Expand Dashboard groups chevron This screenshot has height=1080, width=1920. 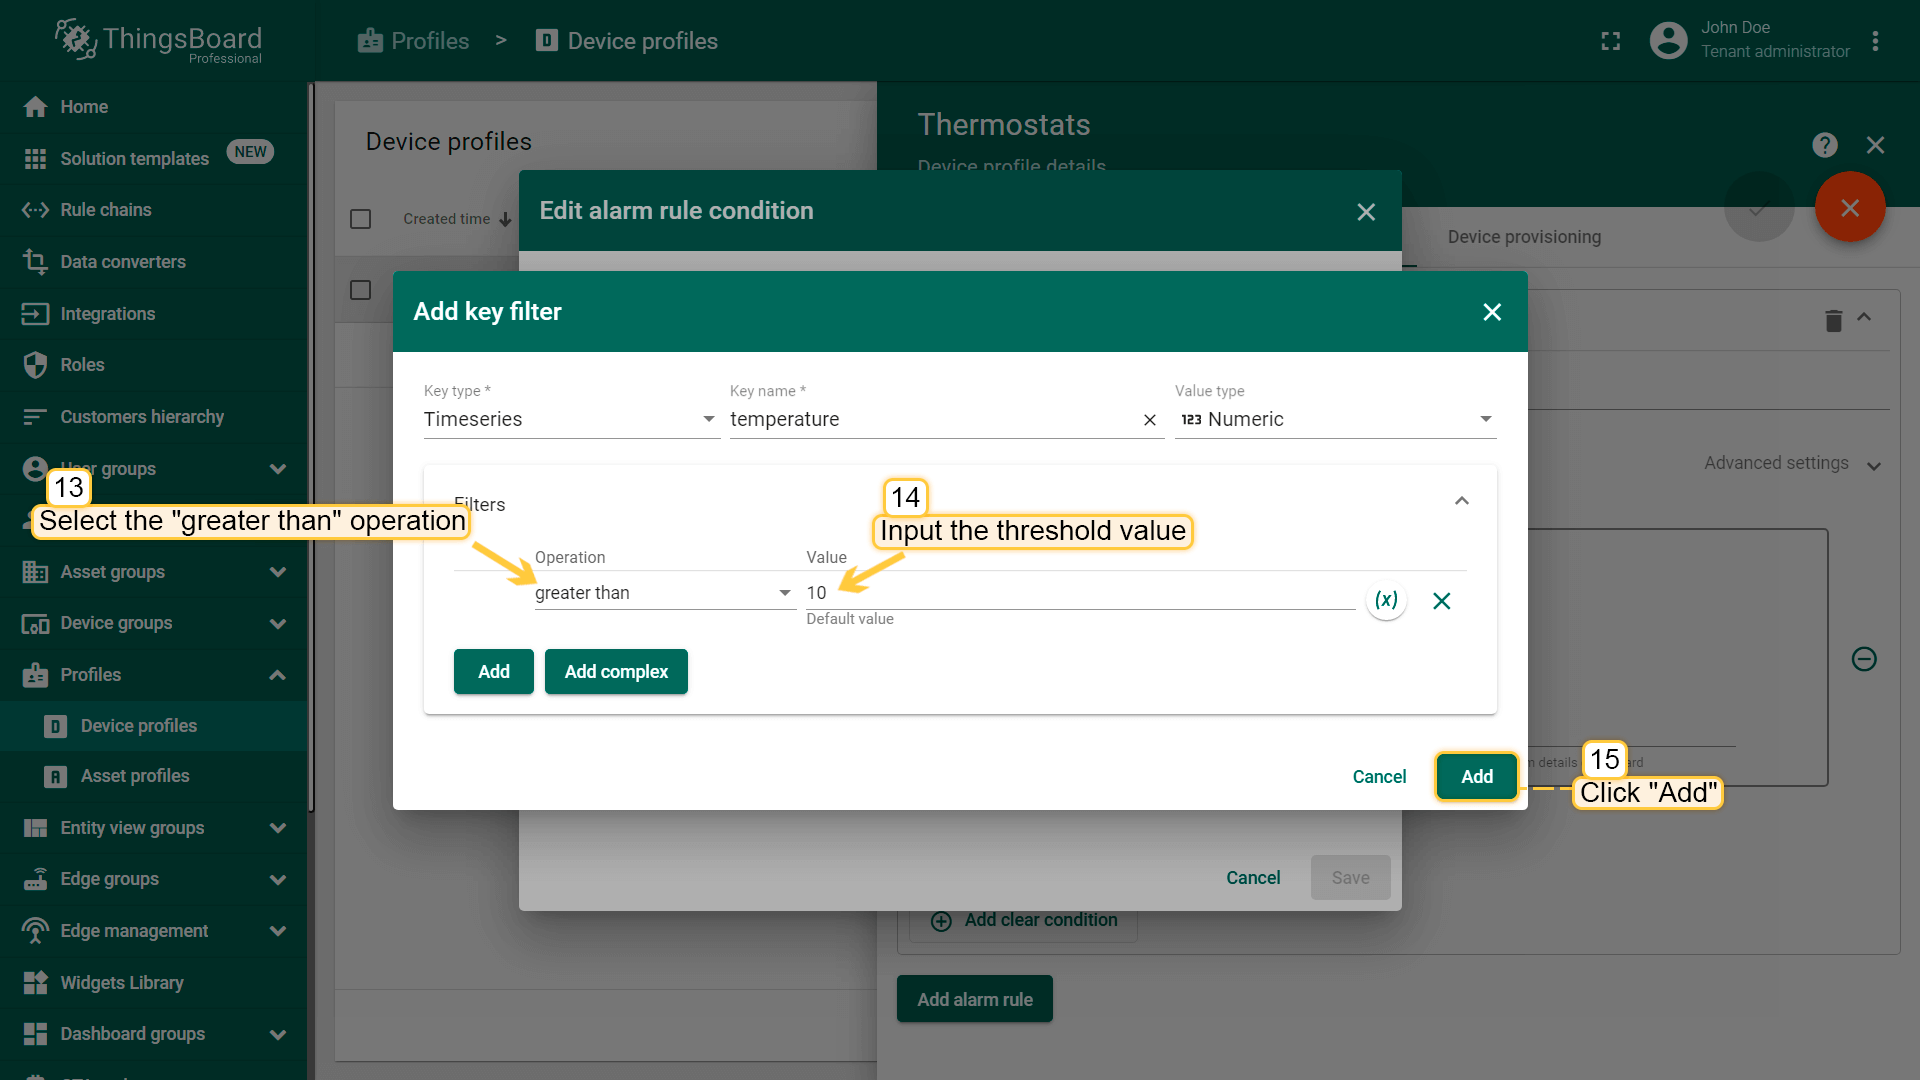coord(278,1035)
